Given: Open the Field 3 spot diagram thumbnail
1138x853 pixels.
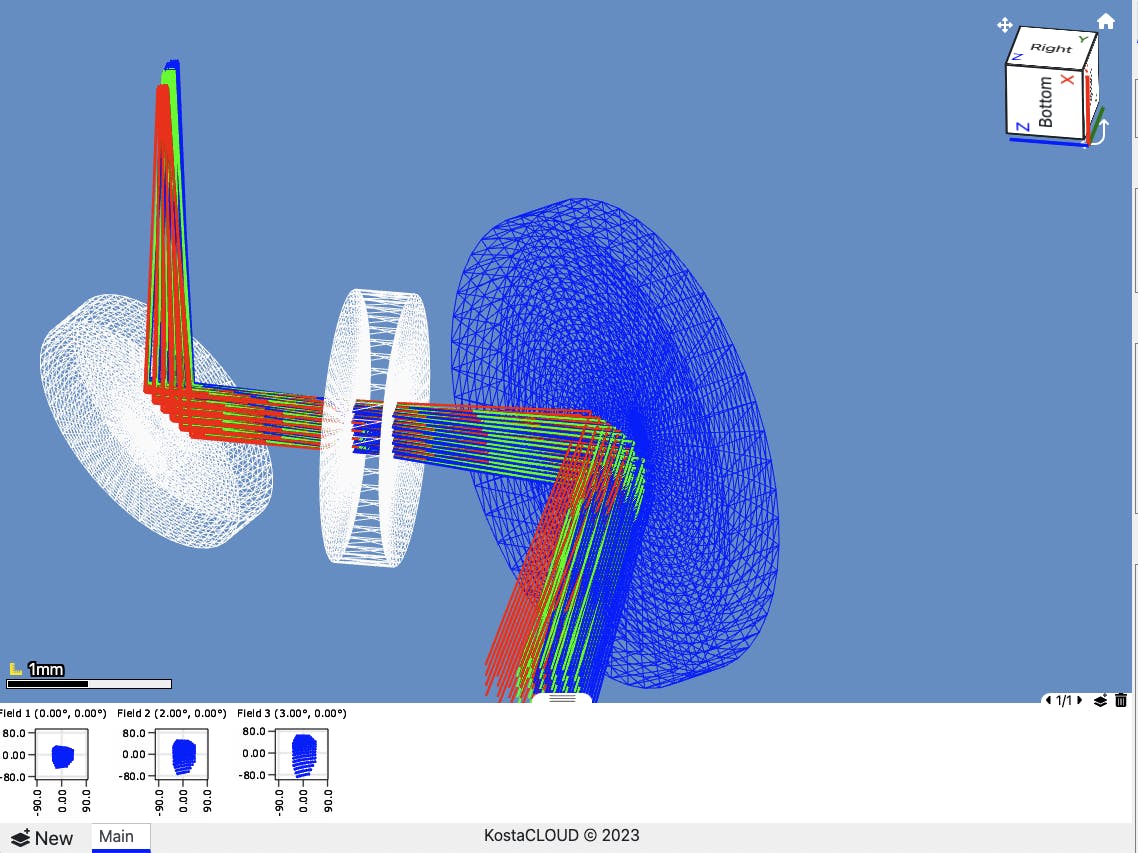Looking at the screenshot, I should point(302,754).
